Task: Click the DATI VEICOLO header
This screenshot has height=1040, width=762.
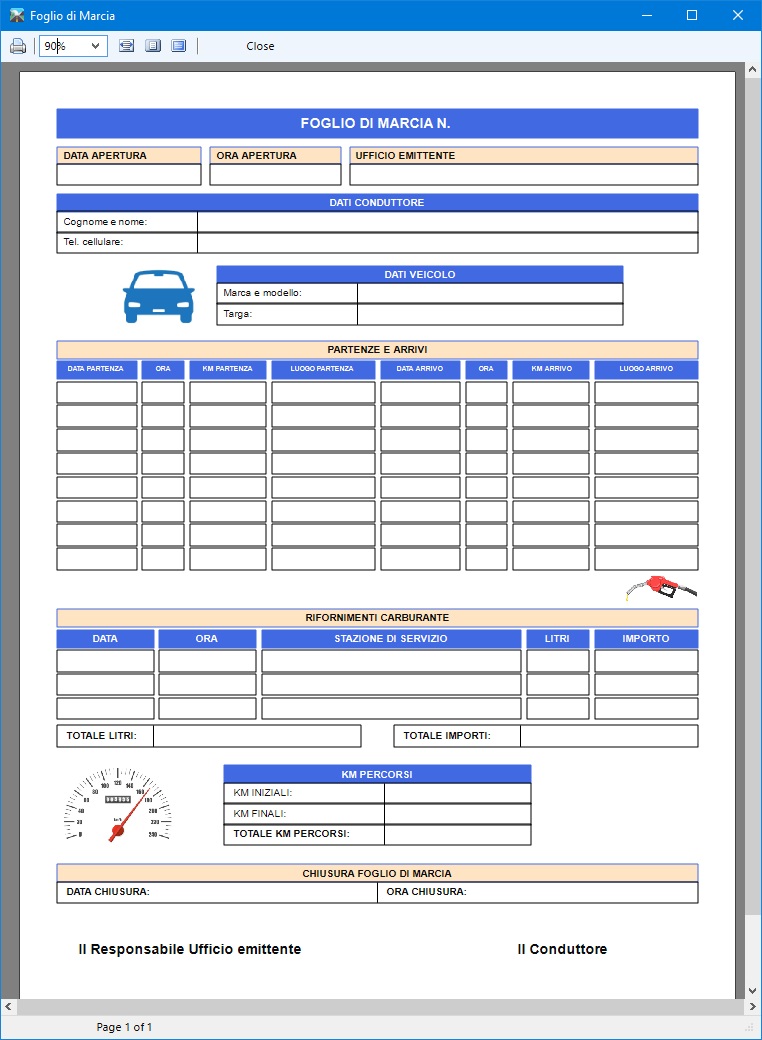Action: coord(420,274)
